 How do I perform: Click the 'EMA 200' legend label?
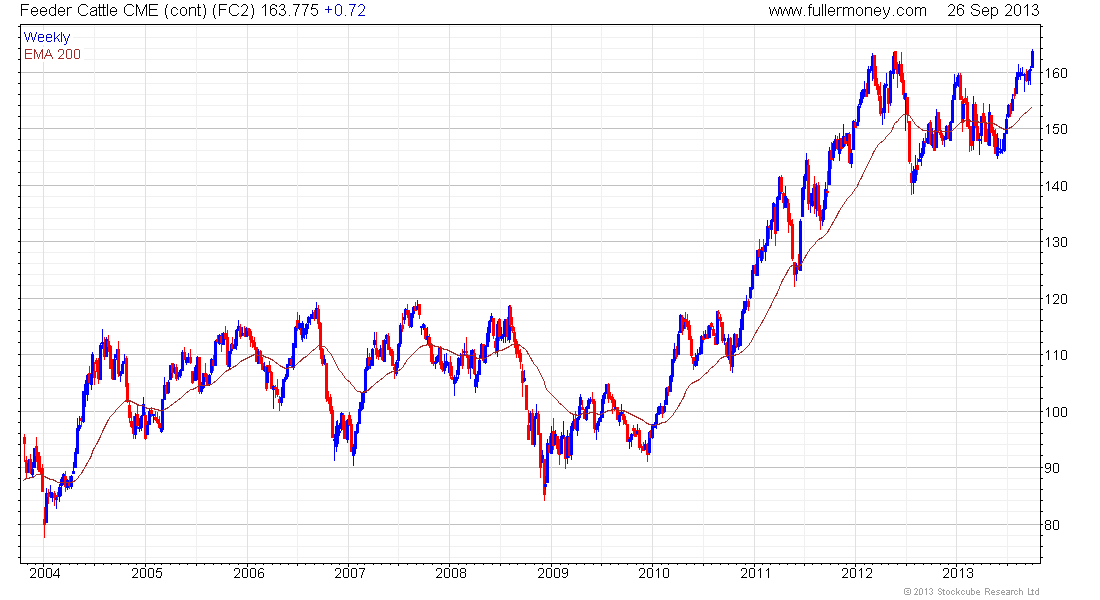[53, 54]
